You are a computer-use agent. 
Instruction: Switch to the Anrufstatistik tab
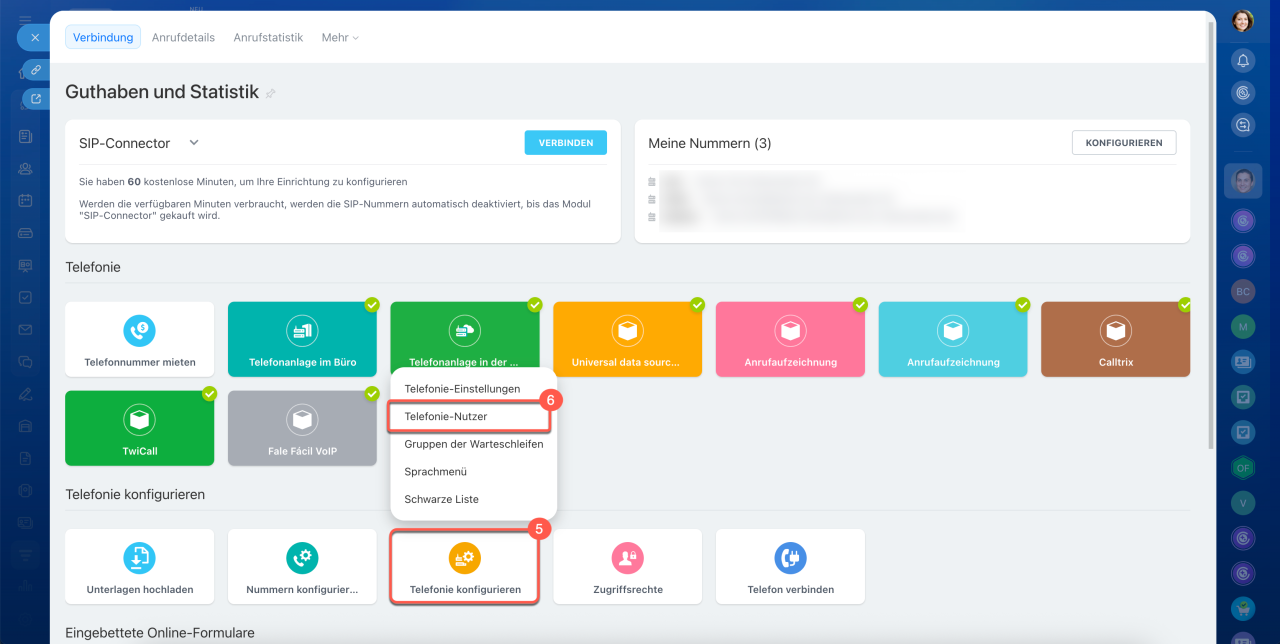[268, 37]
